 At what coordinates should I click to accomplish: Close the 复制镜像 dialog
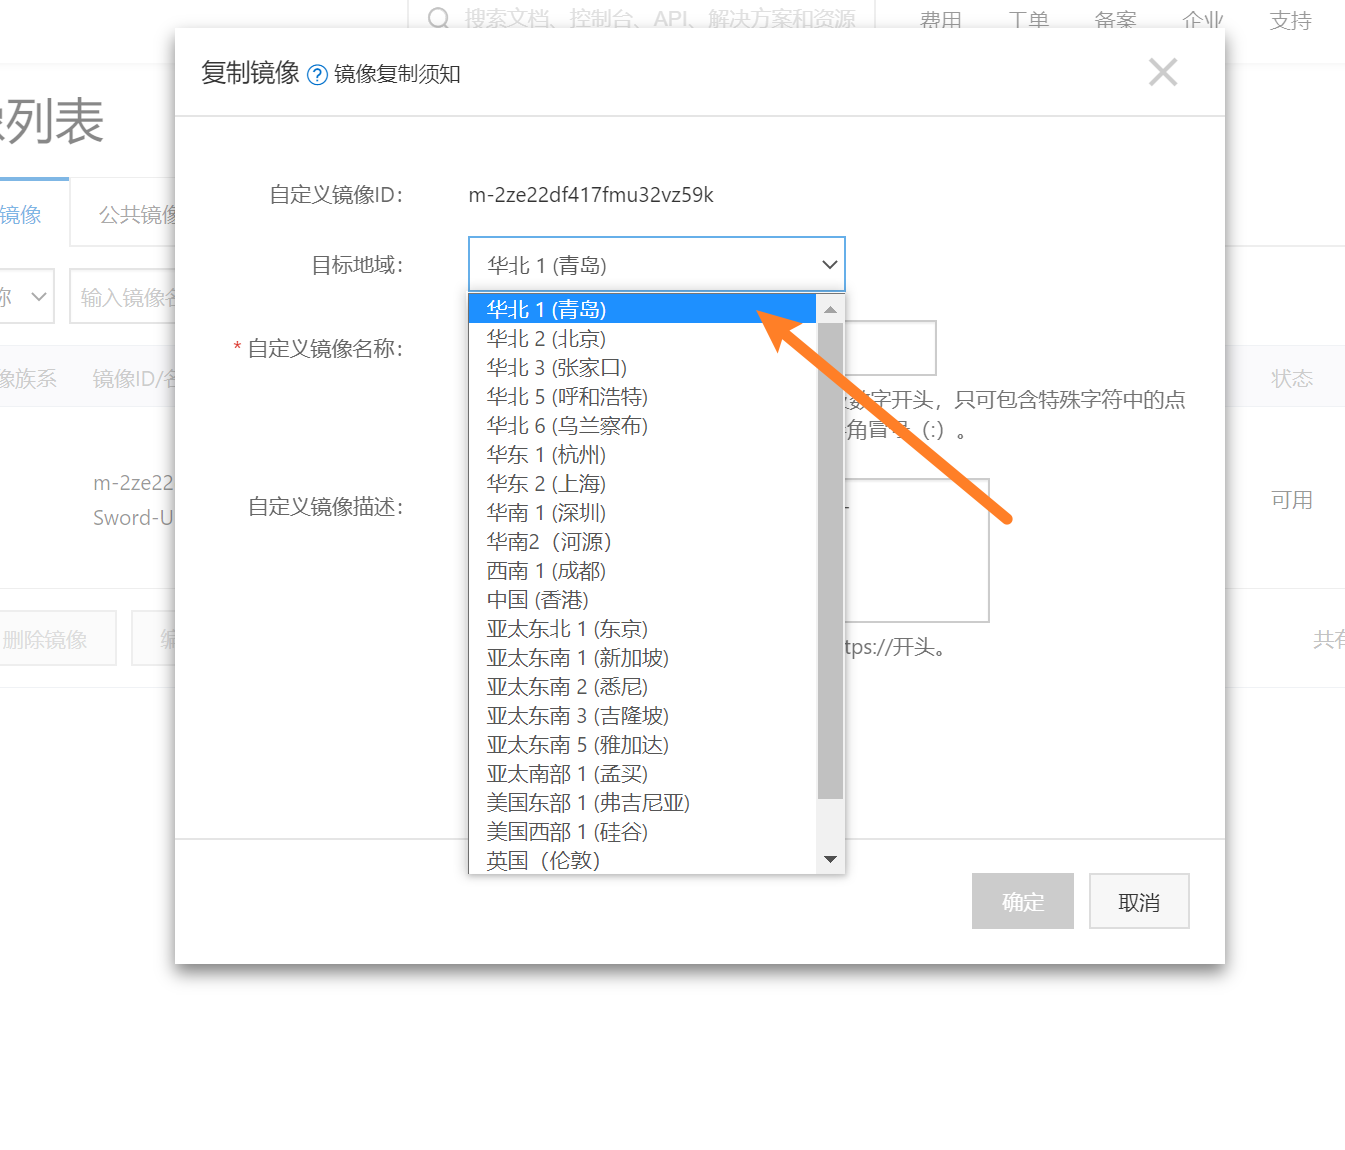1162,71
